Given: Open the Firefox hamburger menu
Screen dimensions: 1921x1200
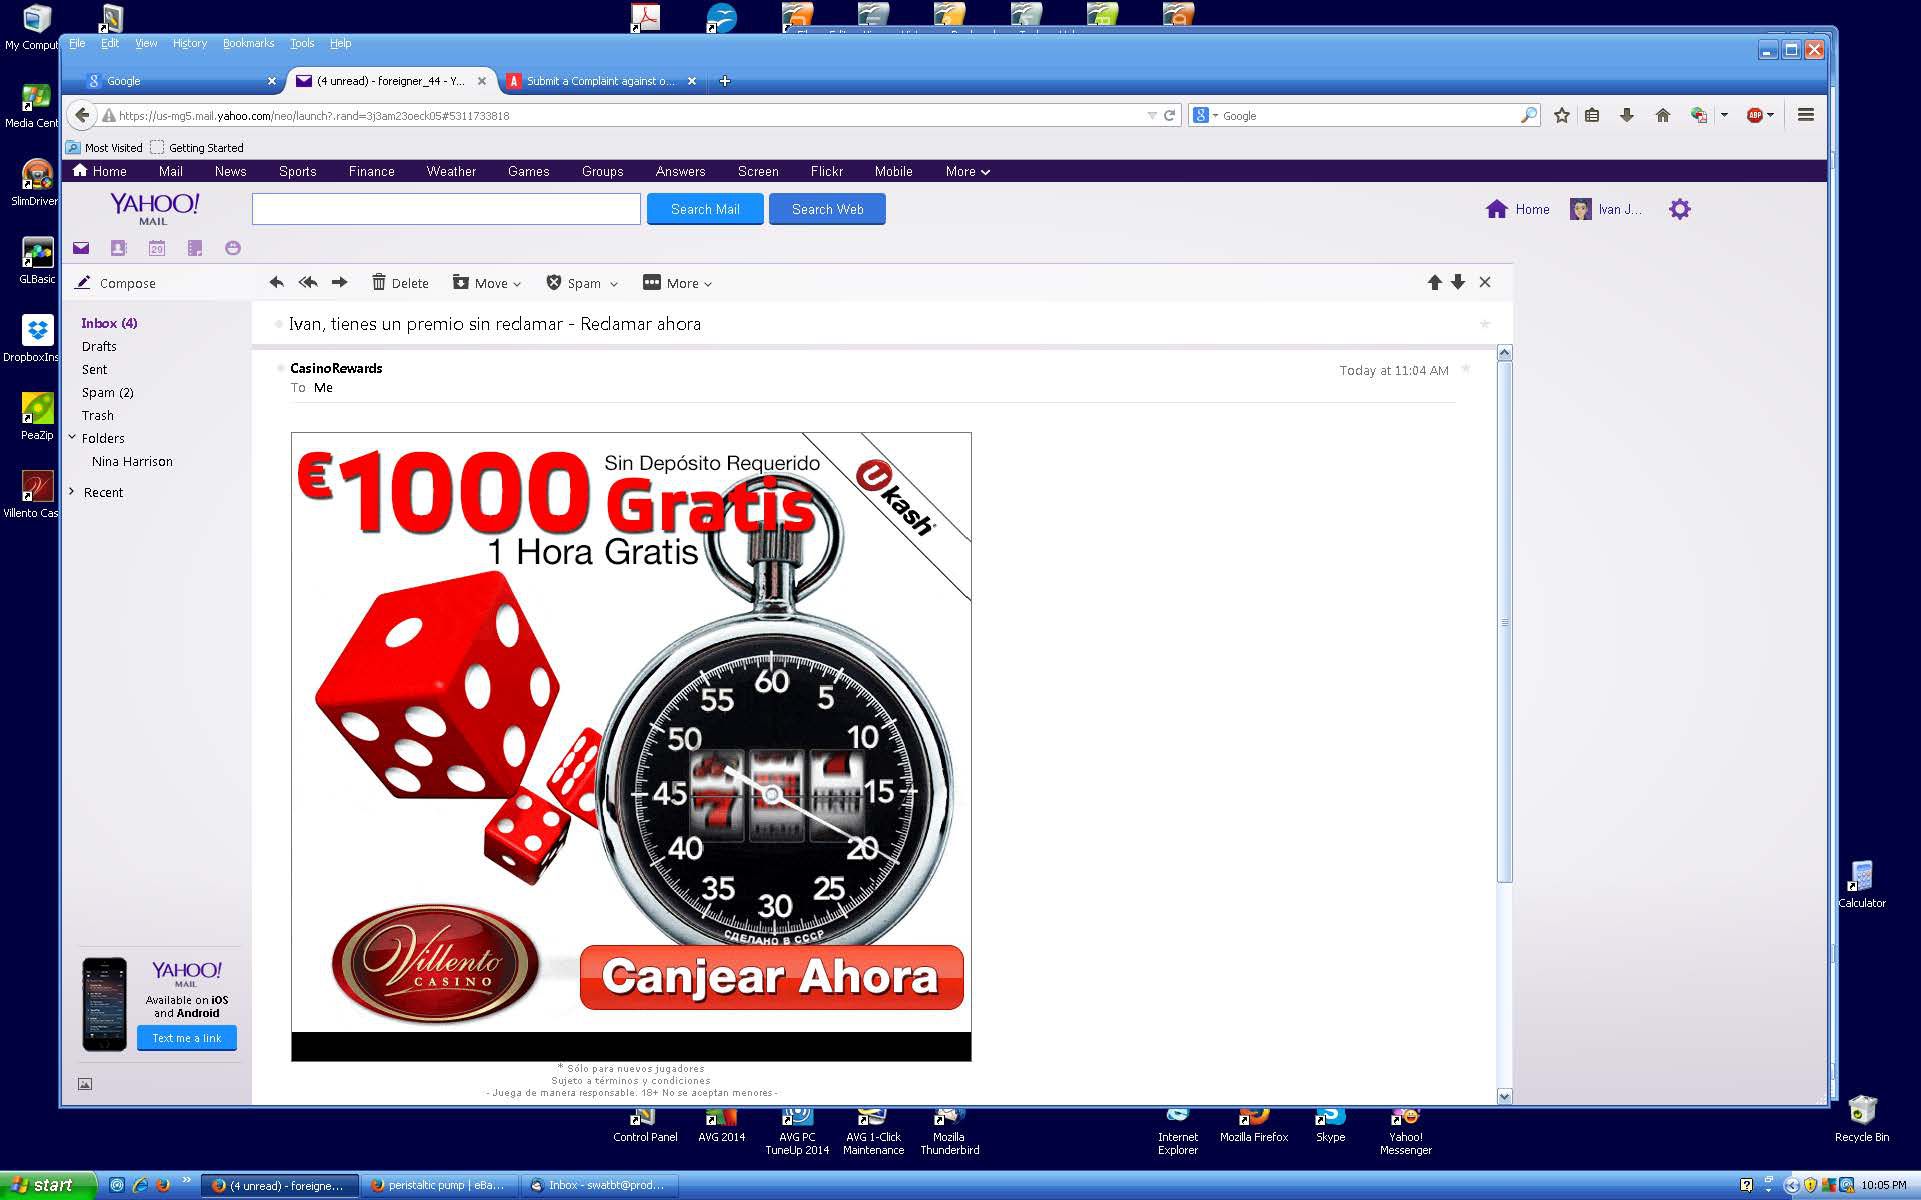Looking at the screenshot, I should pyautogui.click(x=1806, y=115).
